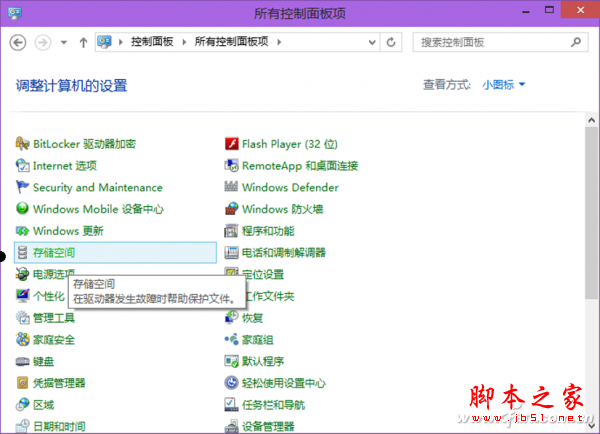Viewport: 600px width, 434px height.
Task: Open recent locations dropdown arrow
Action: pyautogui.click(x=64, y=42)
